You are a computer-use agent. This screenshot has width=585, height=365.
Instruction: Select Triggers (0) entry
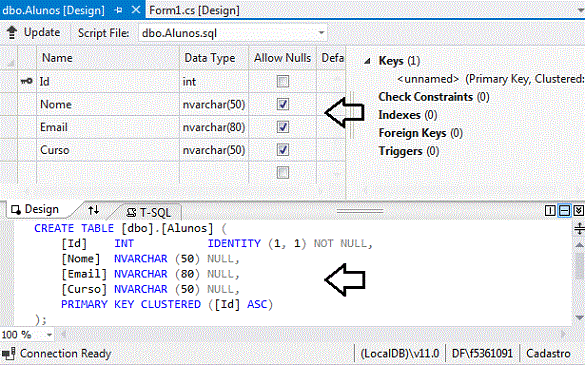click(x=409, y=151)
